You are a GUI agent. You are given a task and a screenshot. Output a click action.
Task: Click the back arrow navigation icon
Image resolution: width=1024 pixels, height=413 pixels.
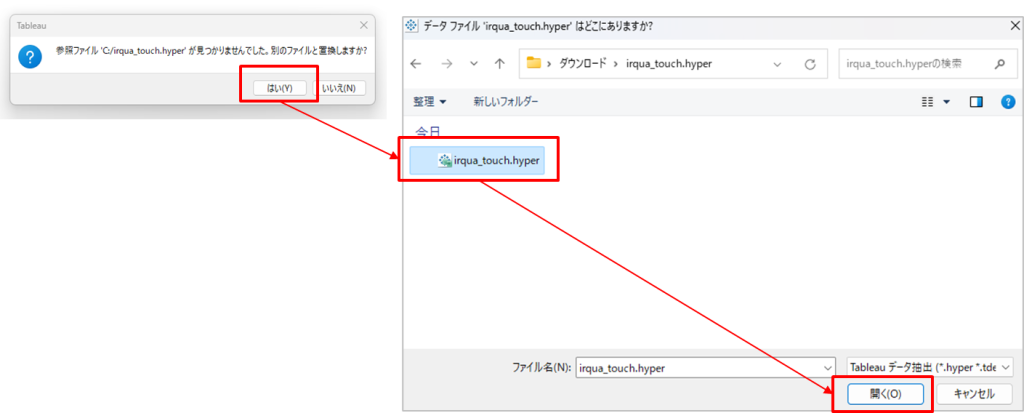[x=416, y=63]
